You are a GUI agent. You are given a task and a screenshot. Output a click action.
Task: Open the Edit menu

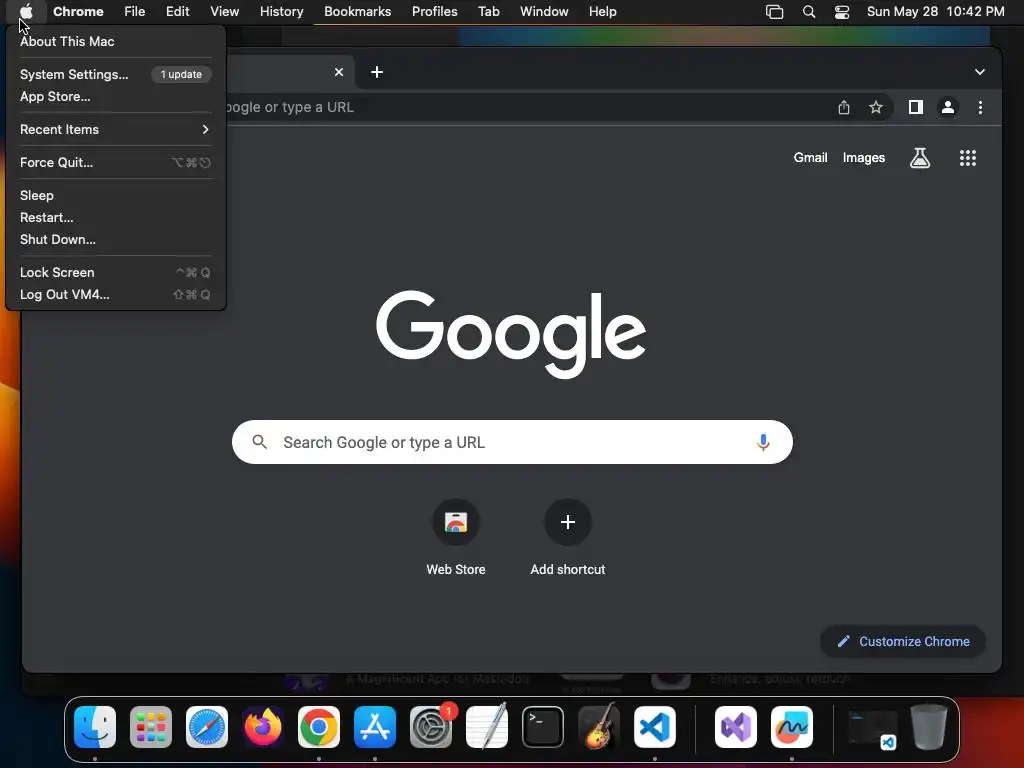pos(177,11)
